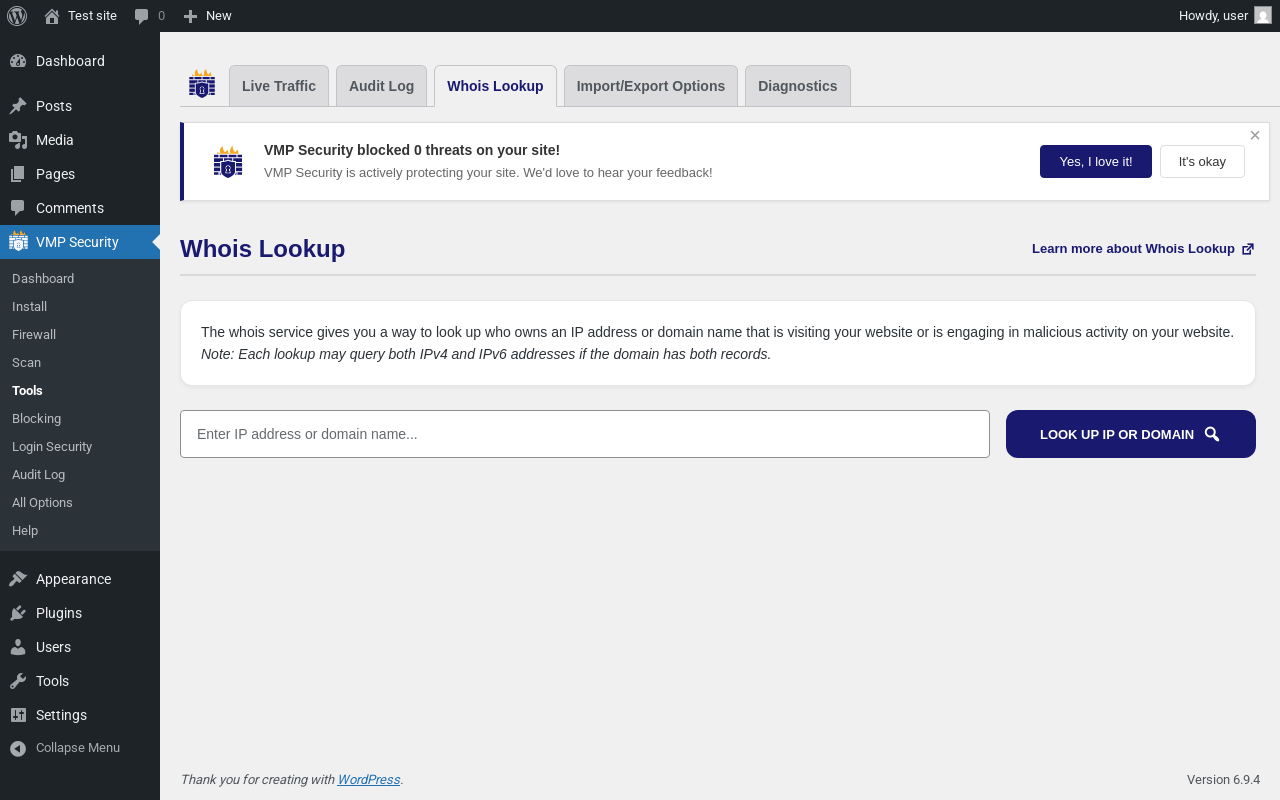The width and height of the screenshot is (1280, 800).
Task: Click the user avatar in admin bar
Action: 1263,16
